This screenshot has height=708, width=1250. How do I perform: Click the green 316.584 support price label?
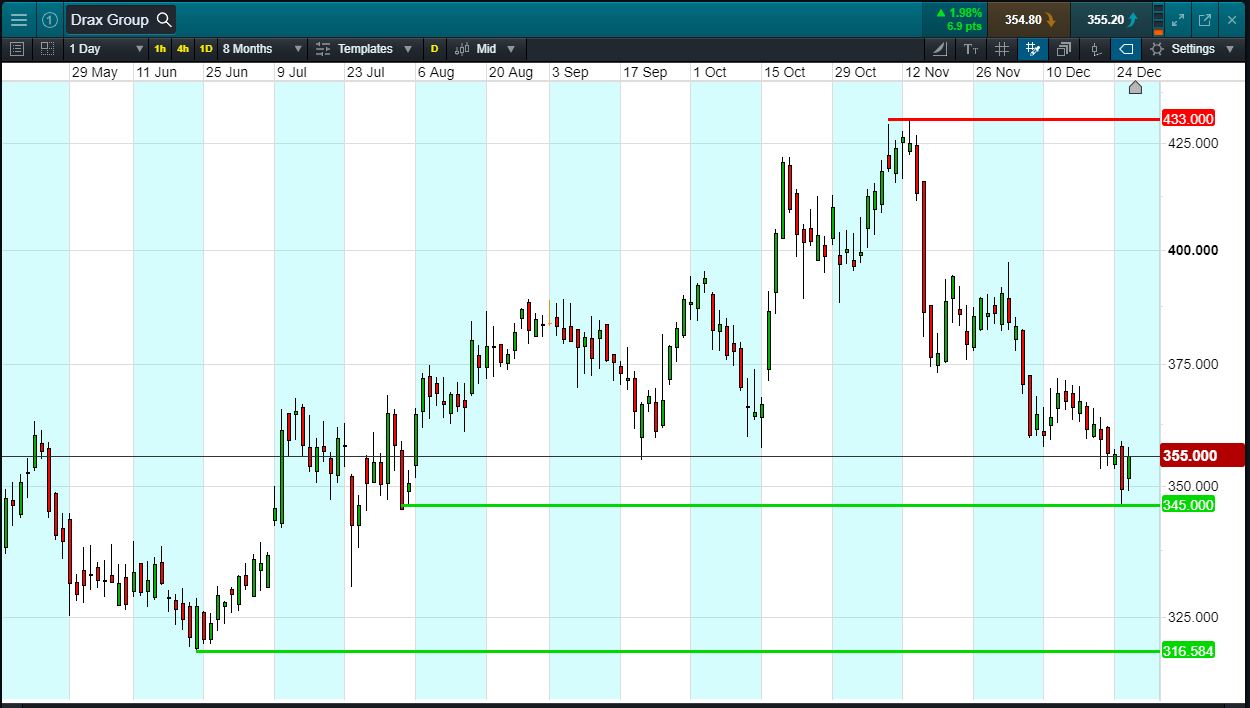click(x=1189, y=651)
